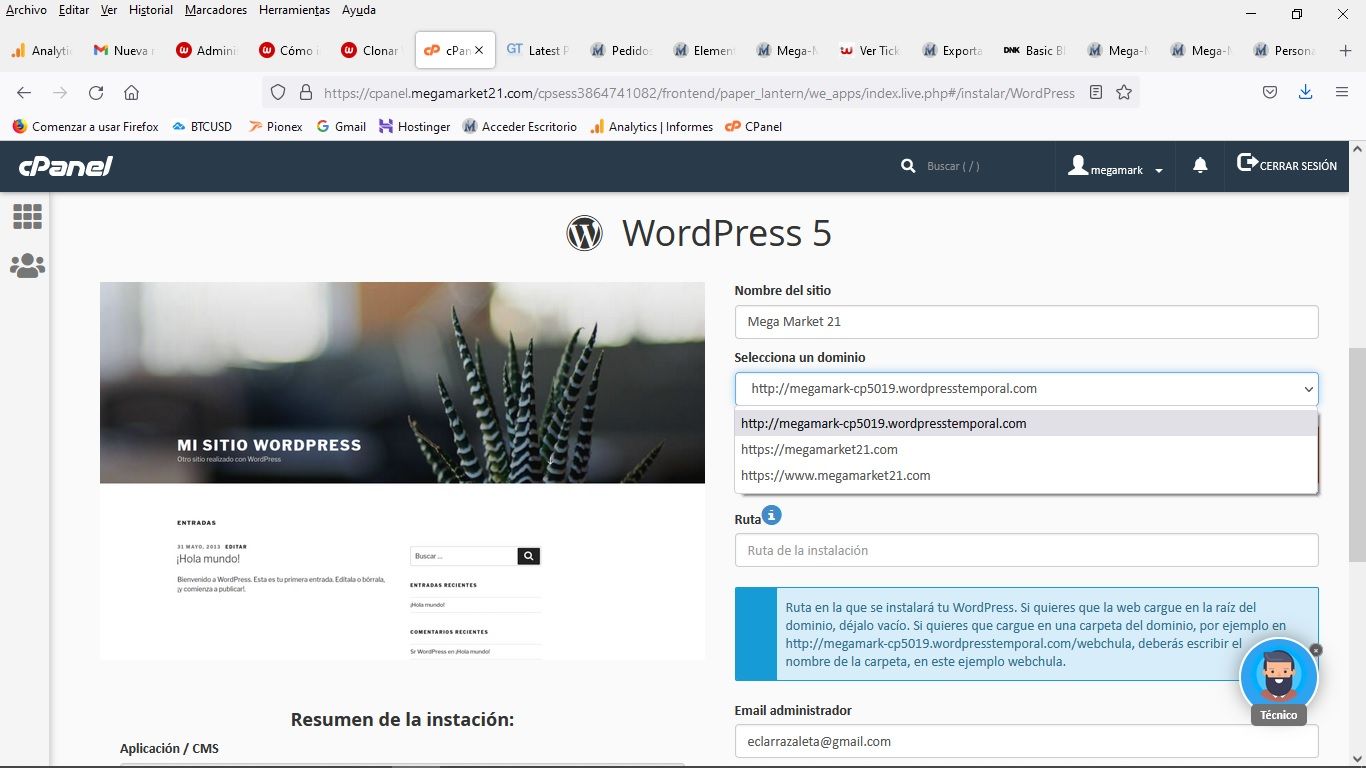Click the shield tracking protection icon
The height and width of the screenshot is (768, 1366).
[279, 92]
